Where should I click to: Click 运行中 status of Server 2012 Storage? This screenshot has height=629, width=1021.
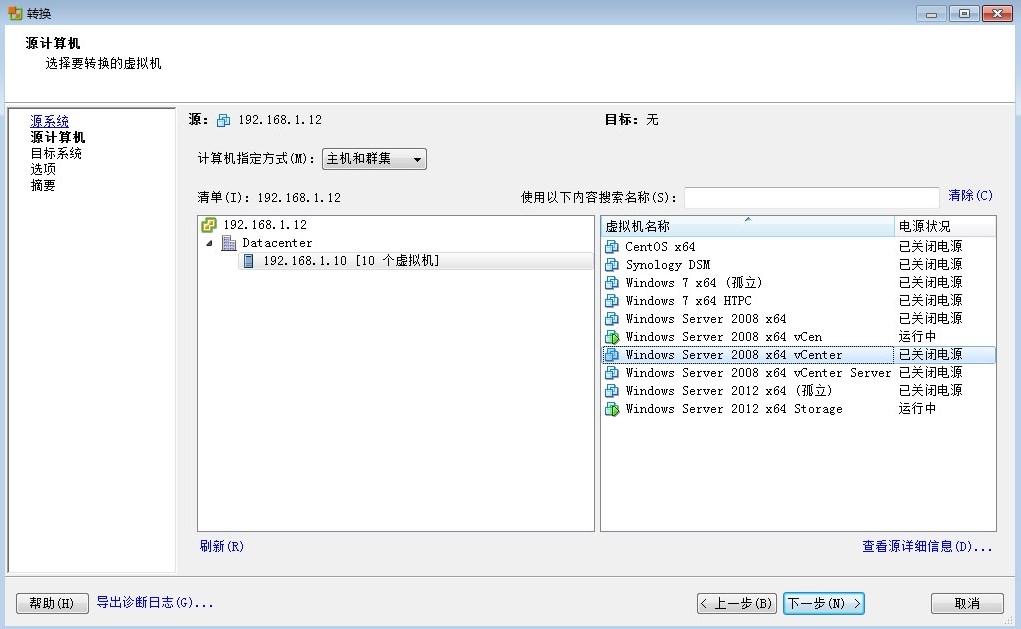coord(917,408)
